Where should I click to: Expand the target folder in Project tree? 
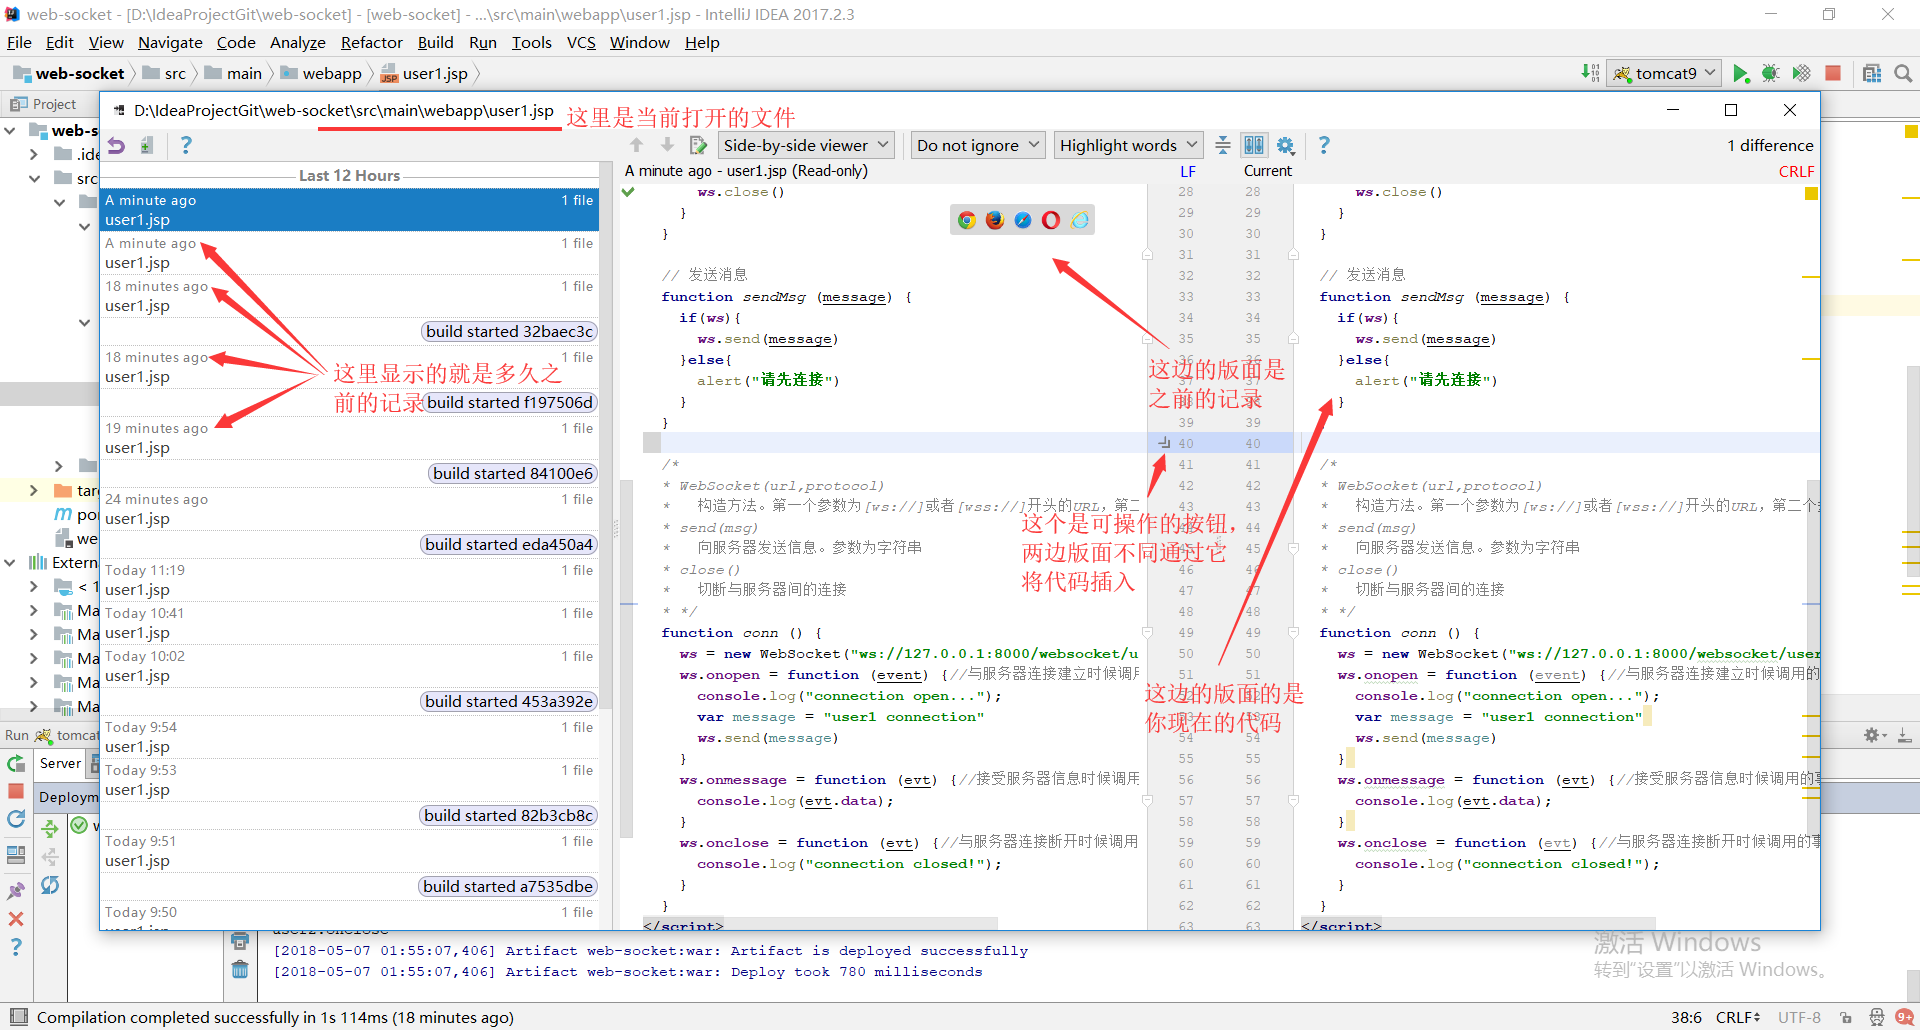tap(34, 490)
